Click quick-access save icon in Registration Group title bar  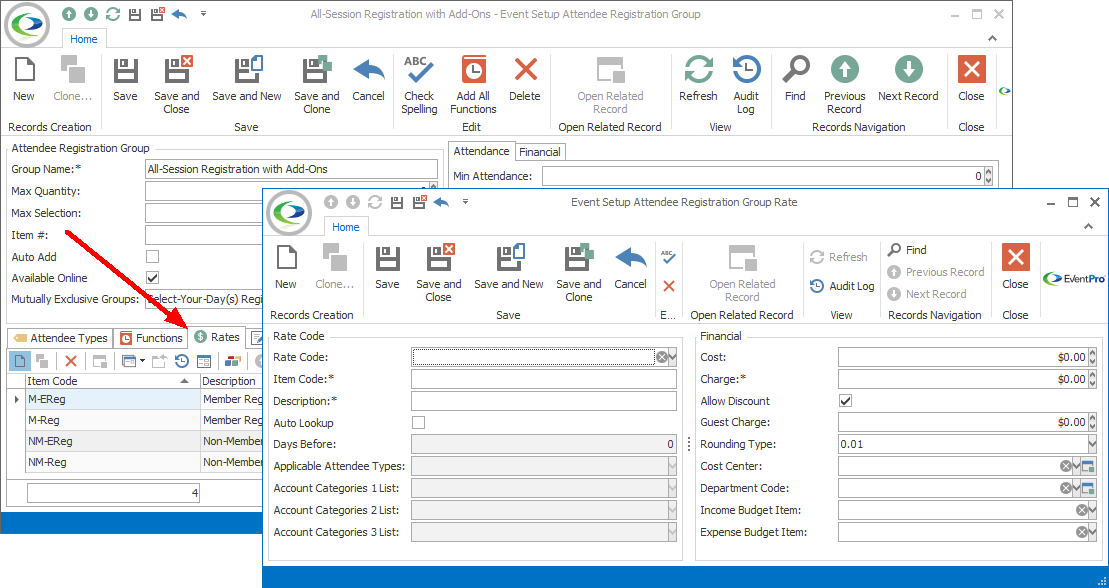(x=136, y=14)
